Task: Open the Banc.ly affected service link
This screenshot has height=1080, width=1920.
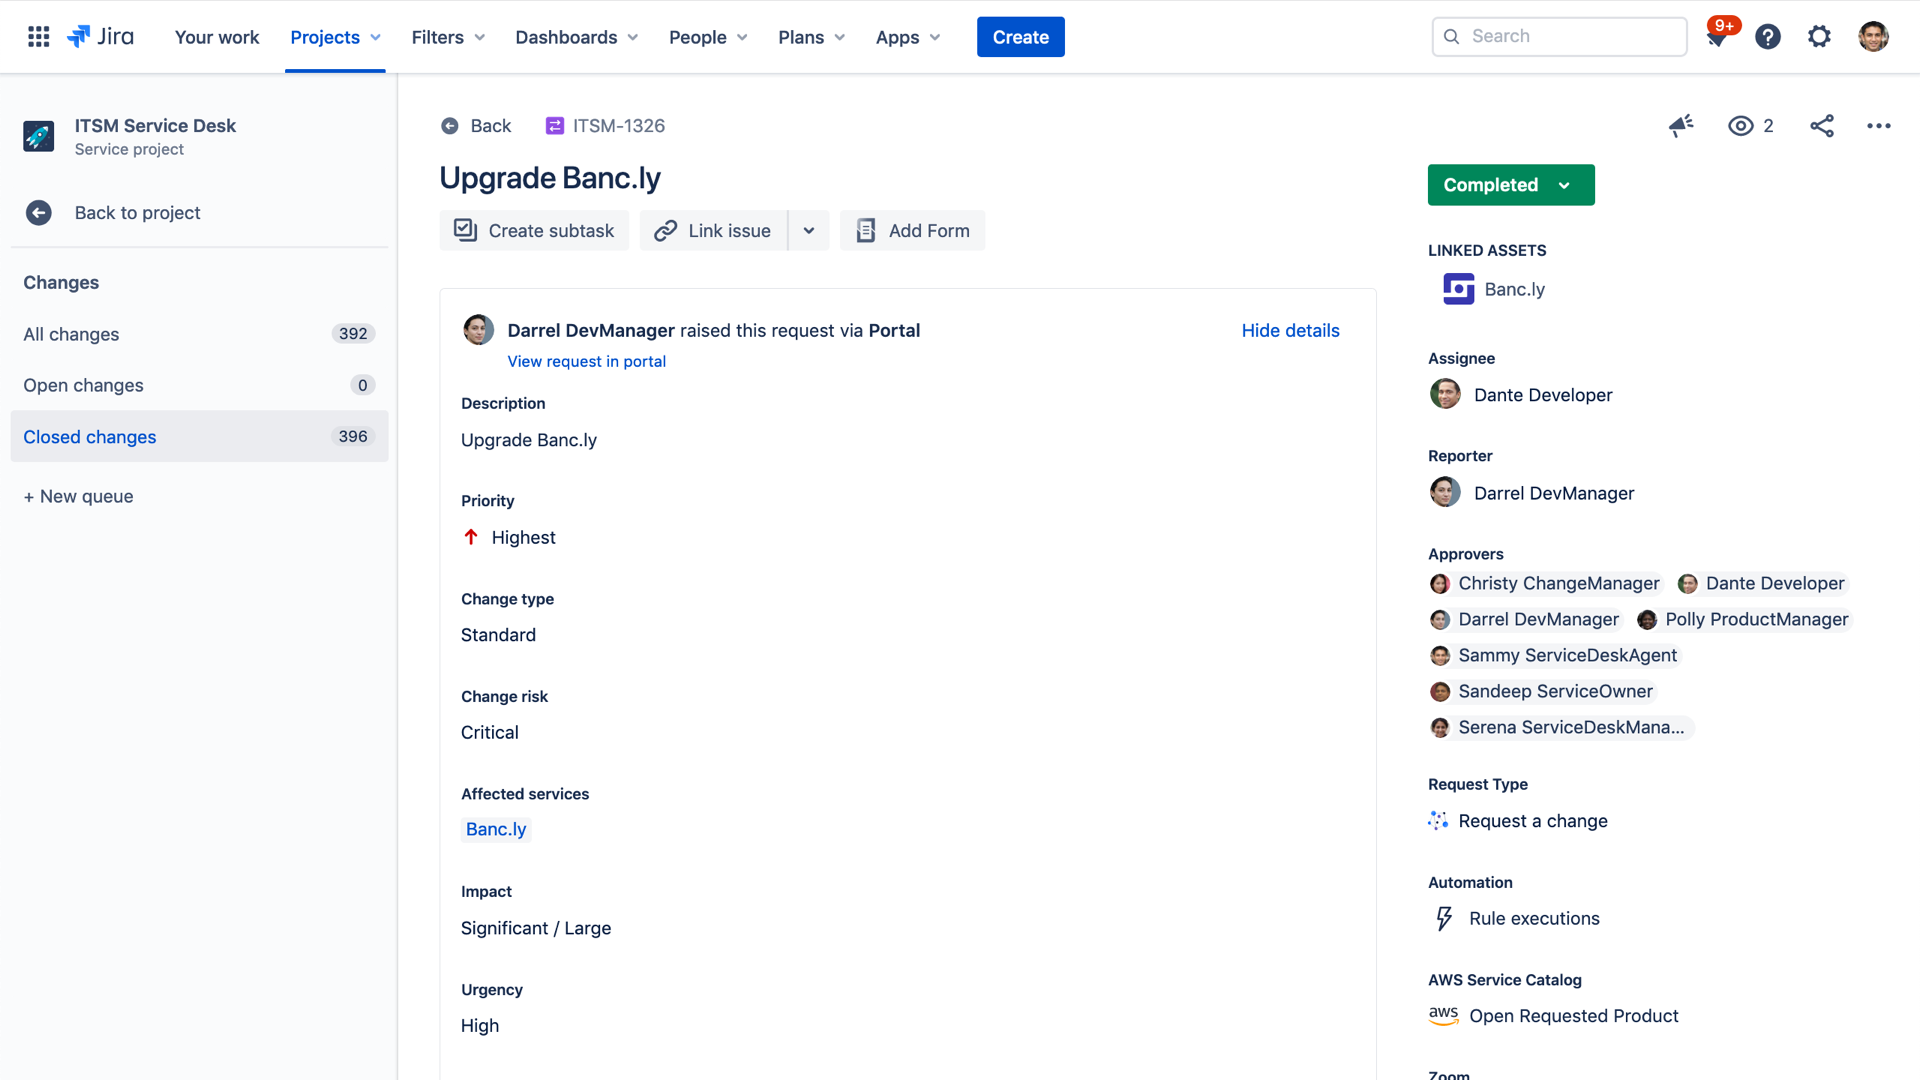Action: pyautogui.click(x=496, y=830)
